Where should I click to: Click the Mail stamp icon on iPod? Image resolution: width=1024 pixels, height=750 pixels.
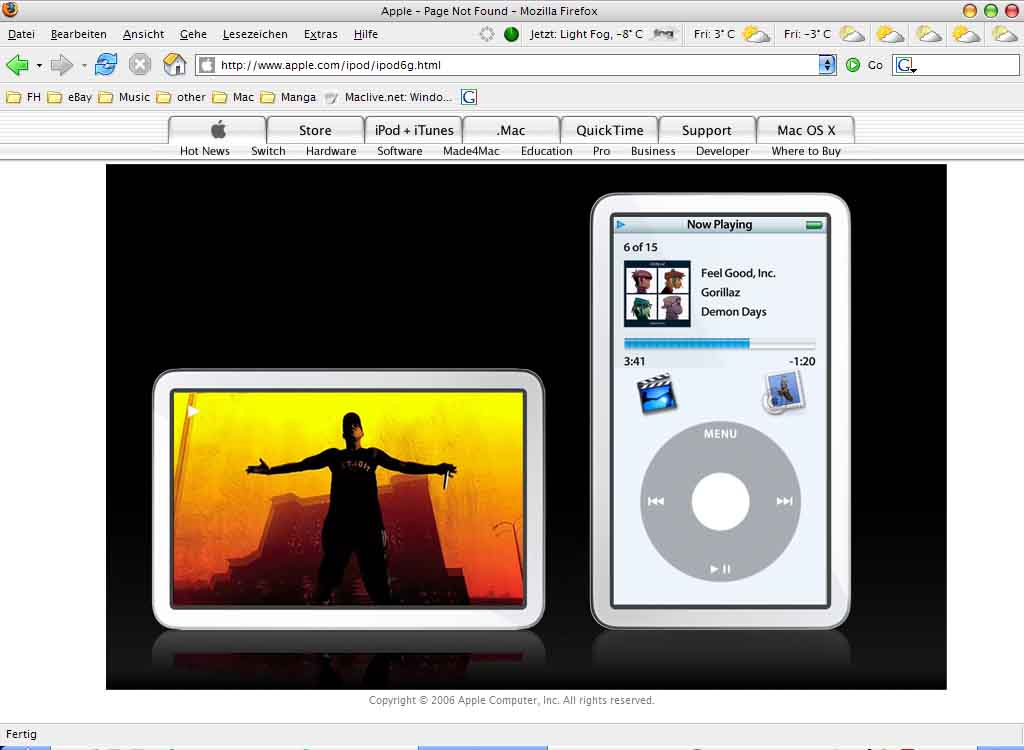(x=784, y=393)
